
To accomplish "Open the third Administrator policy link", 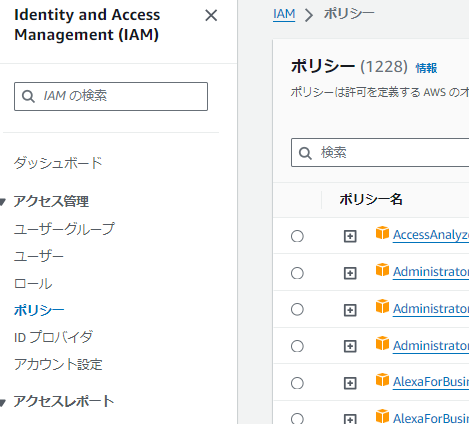I will (431, 346).
